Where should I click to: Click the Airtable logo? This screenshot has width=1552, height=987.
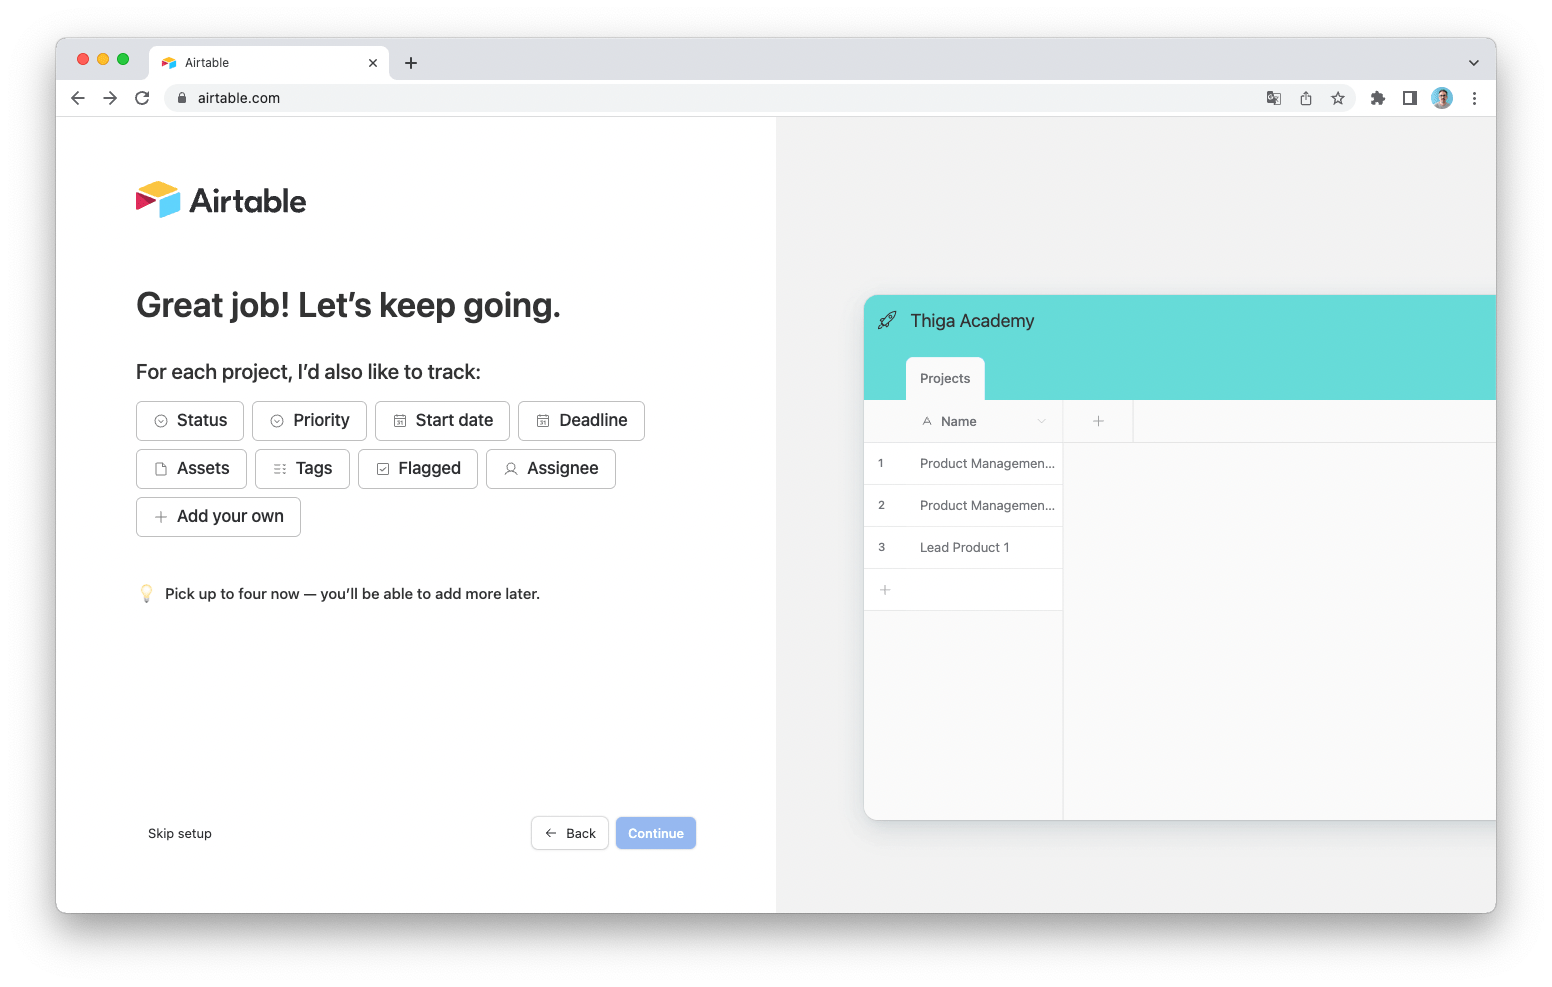220,199
